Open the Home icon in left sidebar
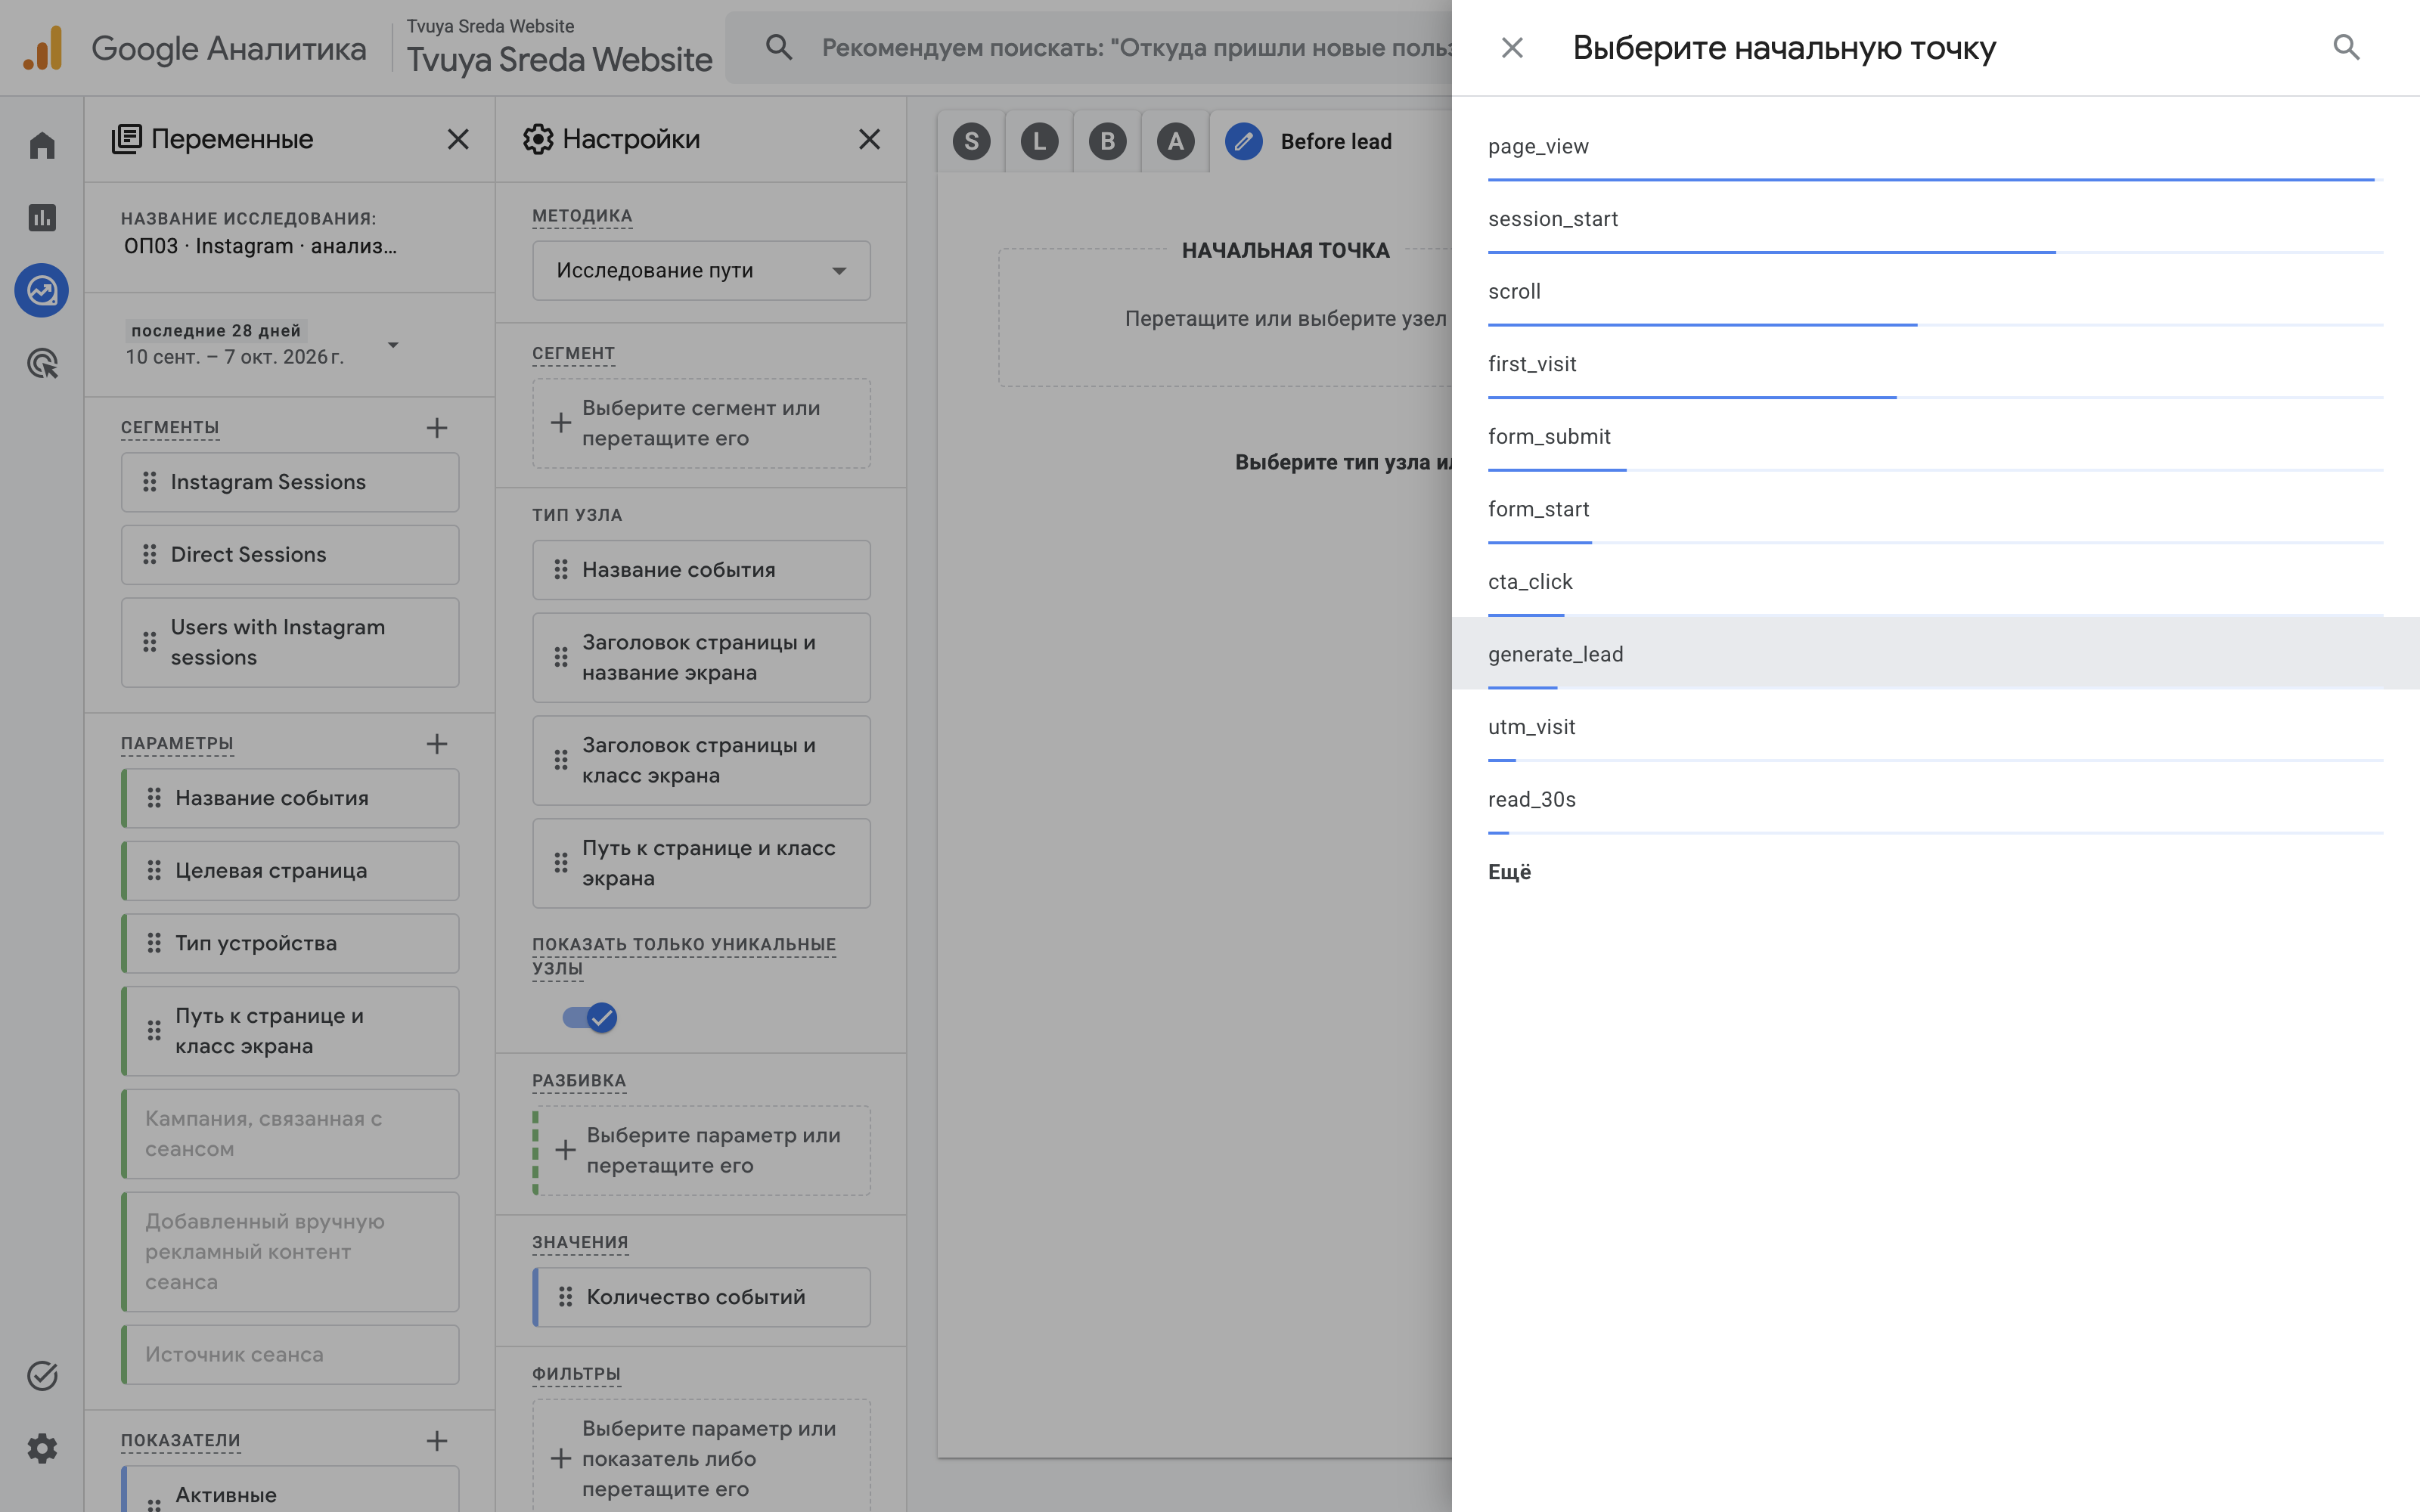Image resolution: width=2420 pixels, height=1512 pixels. [x=42, y=146]
